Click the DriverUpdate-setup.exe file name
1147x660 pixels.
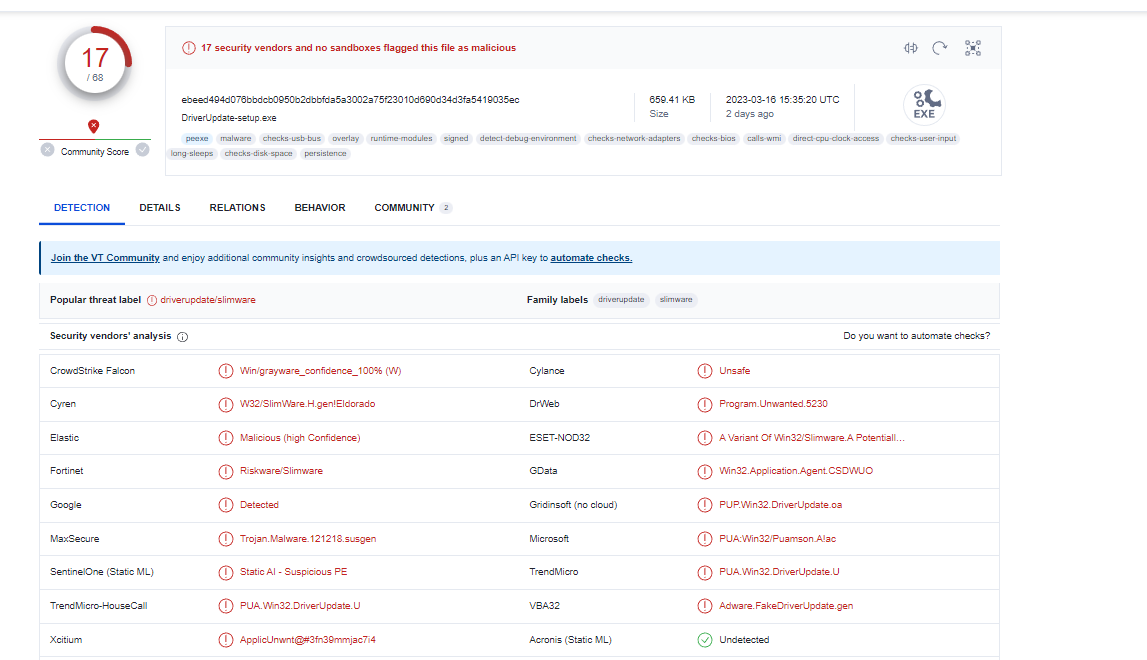coord(229,118)
